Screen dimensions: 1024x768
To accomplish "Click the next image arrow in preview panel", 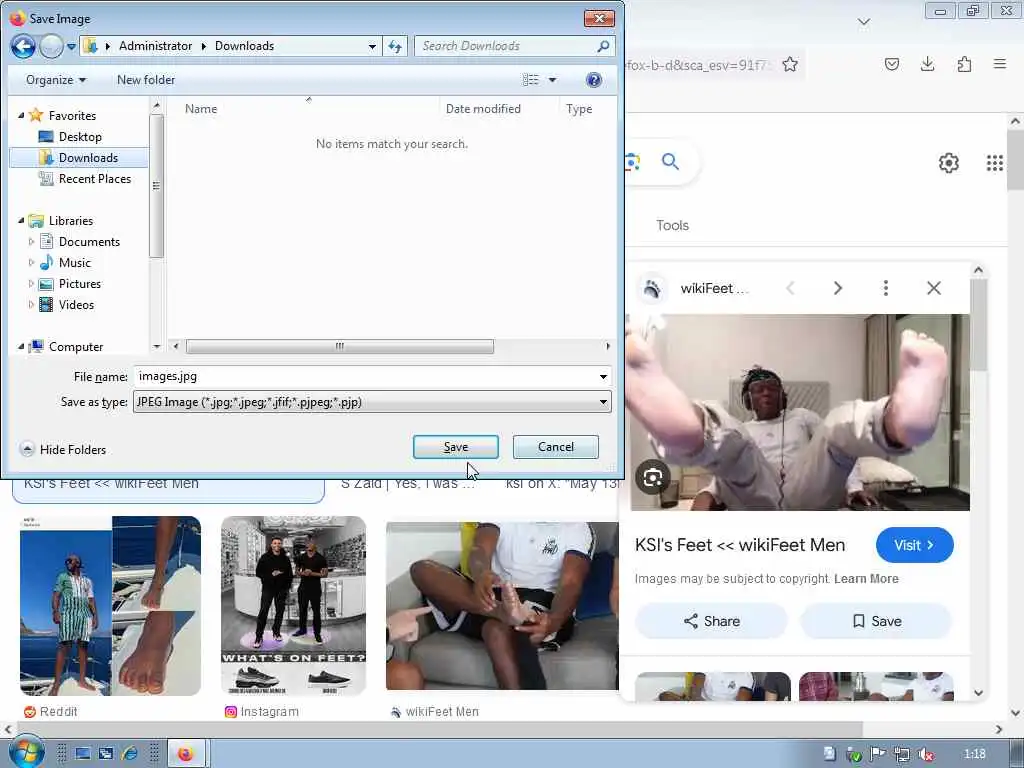I will click(838, 288).
